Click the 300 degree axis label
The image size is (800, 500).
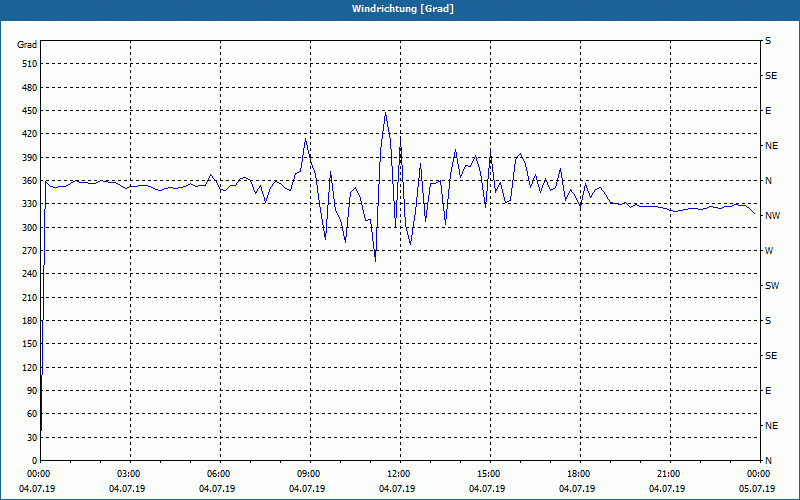tap(30, 228)
